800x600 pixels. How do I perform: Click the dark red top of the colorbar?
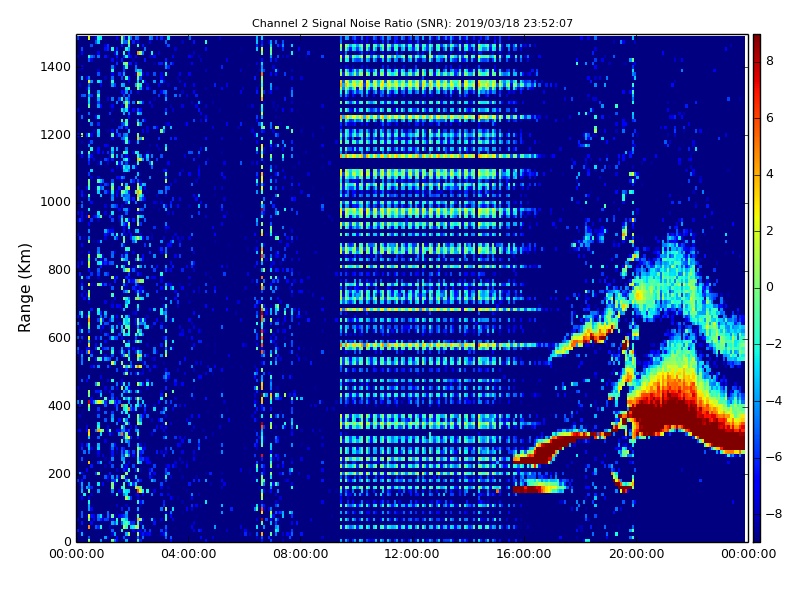757,41
